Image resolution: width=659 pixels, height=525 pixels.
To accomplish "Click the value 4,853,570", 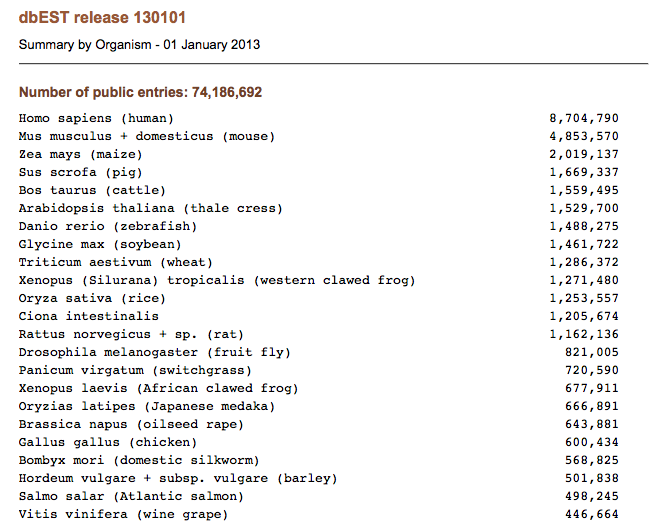I will 584,137.
